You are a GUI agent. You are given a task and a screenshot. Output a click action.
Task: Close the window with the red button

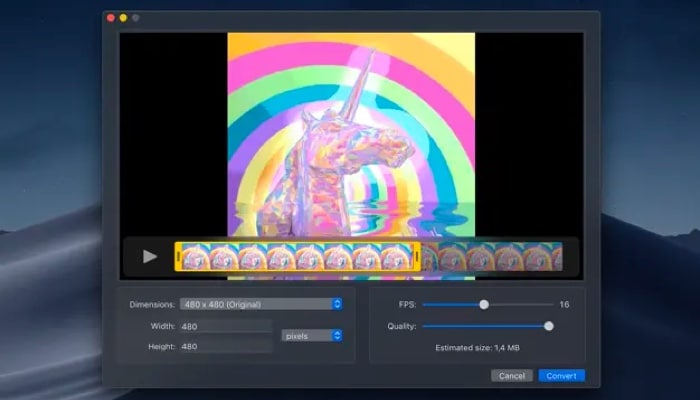tap(111, 18)
